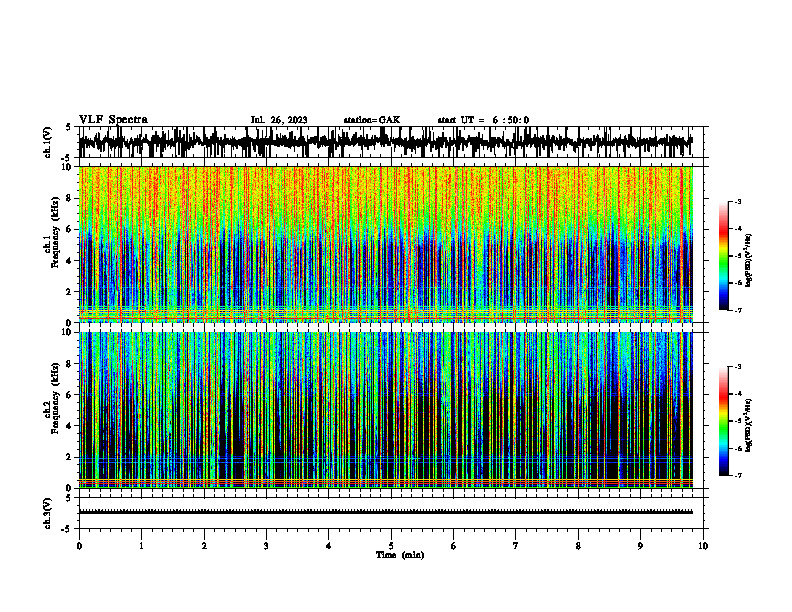Image resolution: width=792 pixels, height=612 pixels.
Task: Click the -7 label on ch.2 colorbar
Action: 738,476
